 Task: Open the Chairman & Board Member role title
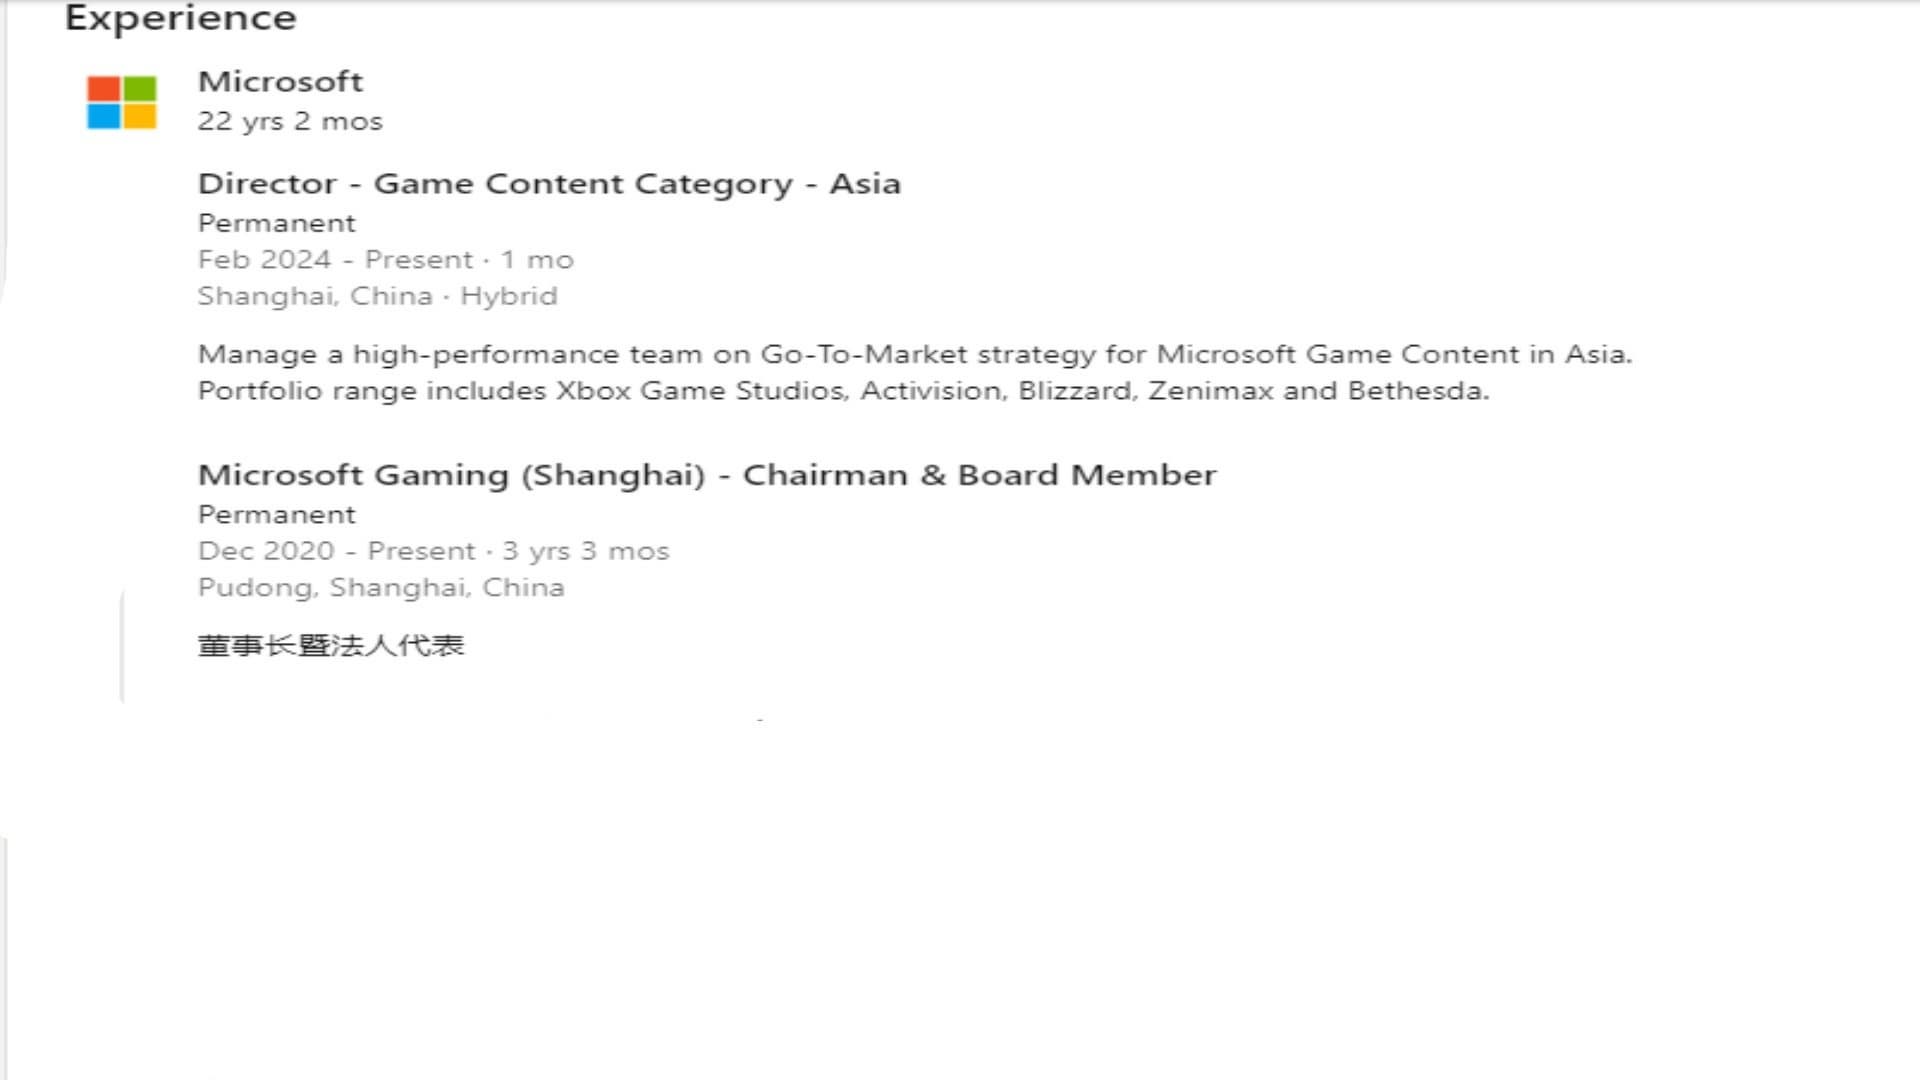(707, 475)
